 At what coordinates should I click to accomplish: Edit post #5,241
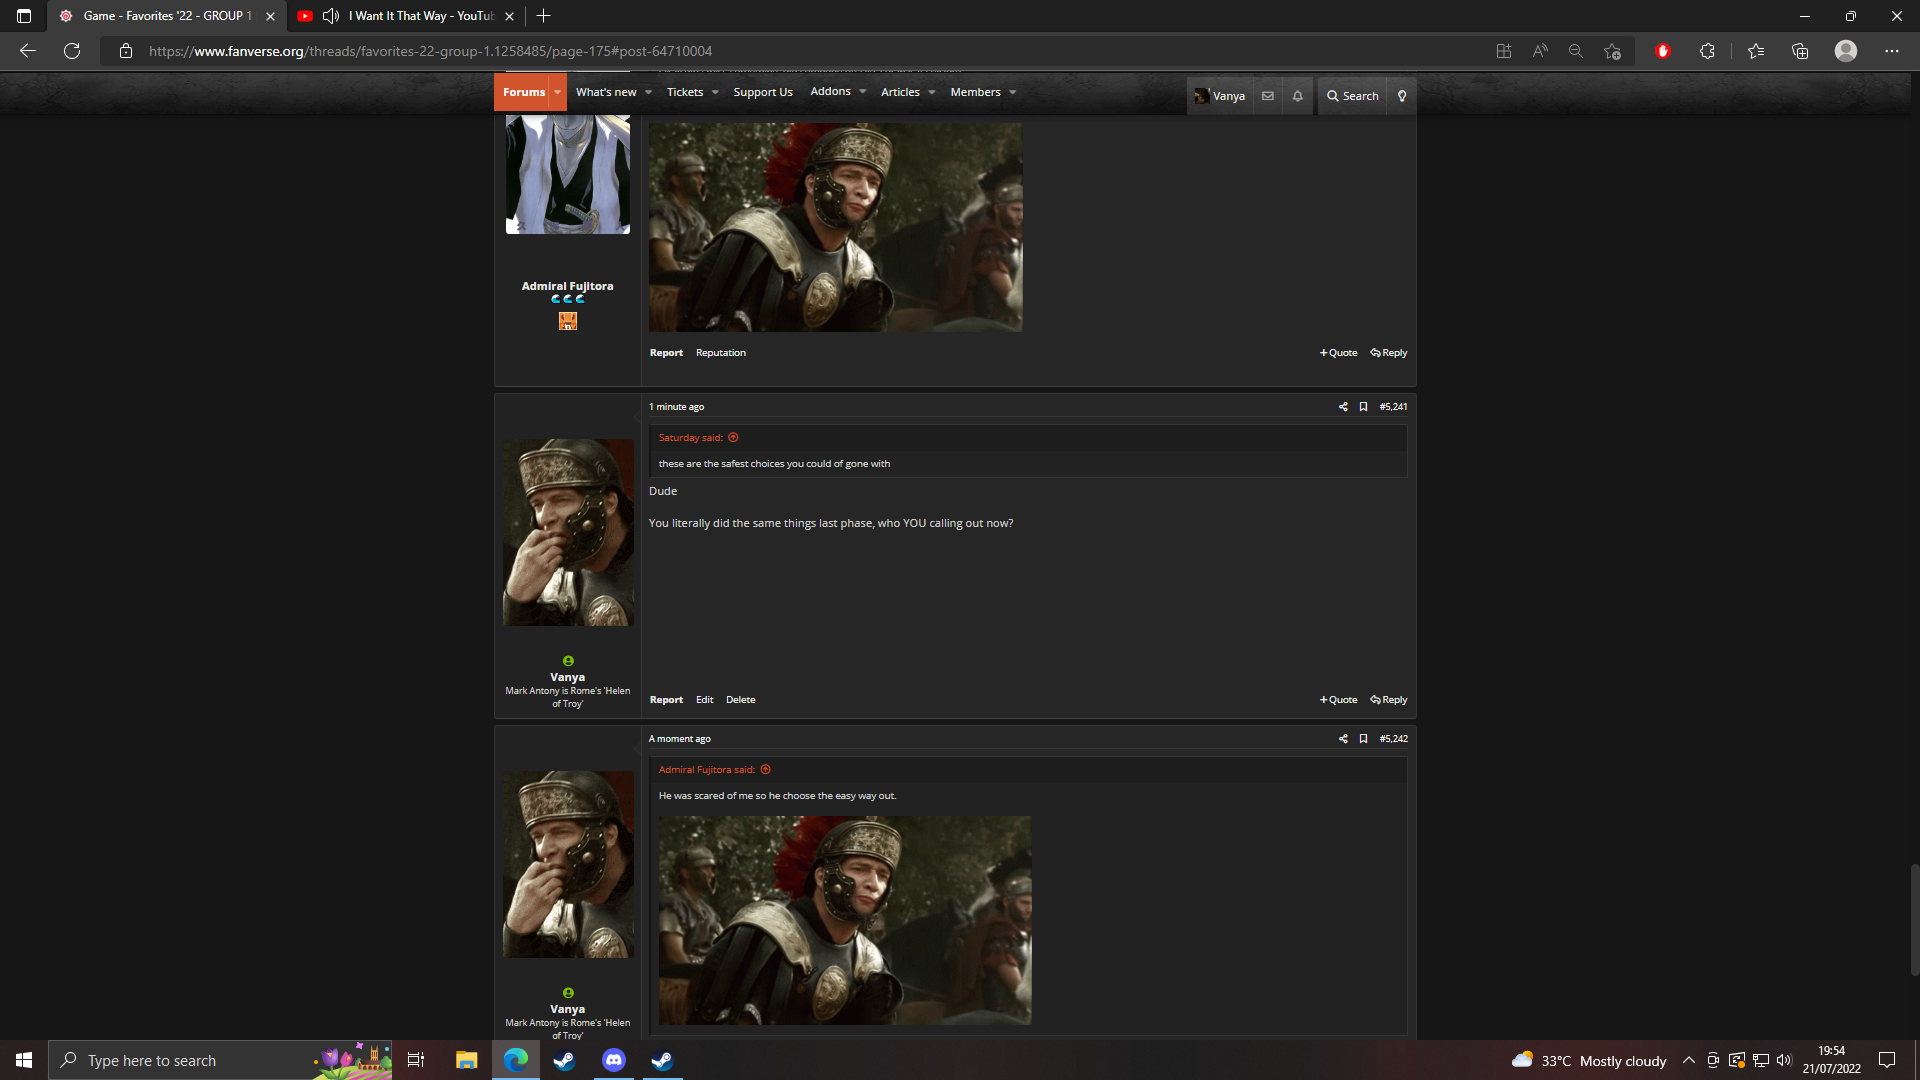click(705, 700)
